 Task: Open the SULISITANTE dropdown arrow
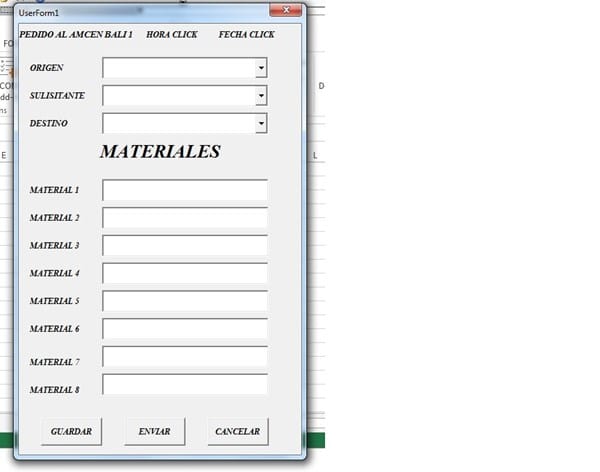(261, 95)
